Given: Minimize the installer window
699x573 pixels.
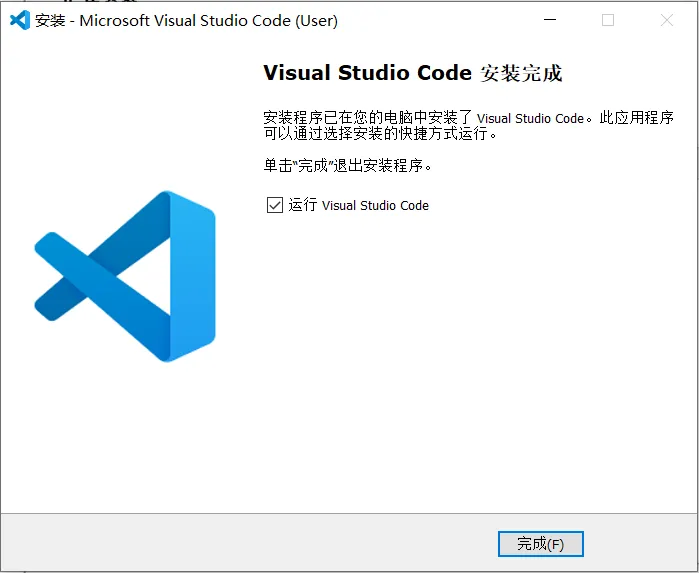Looking at the screenshot, I should 550,20.
